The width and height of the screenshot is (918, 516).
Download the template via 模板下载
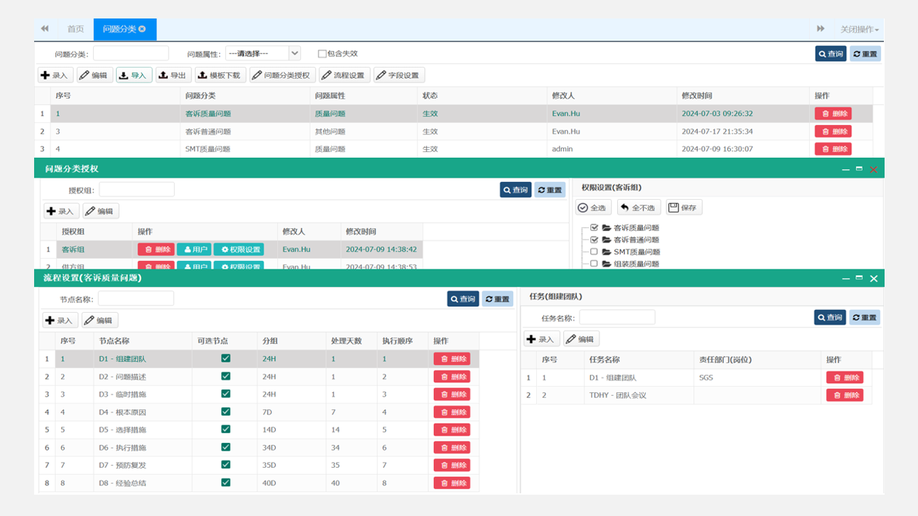coord(219,75)
